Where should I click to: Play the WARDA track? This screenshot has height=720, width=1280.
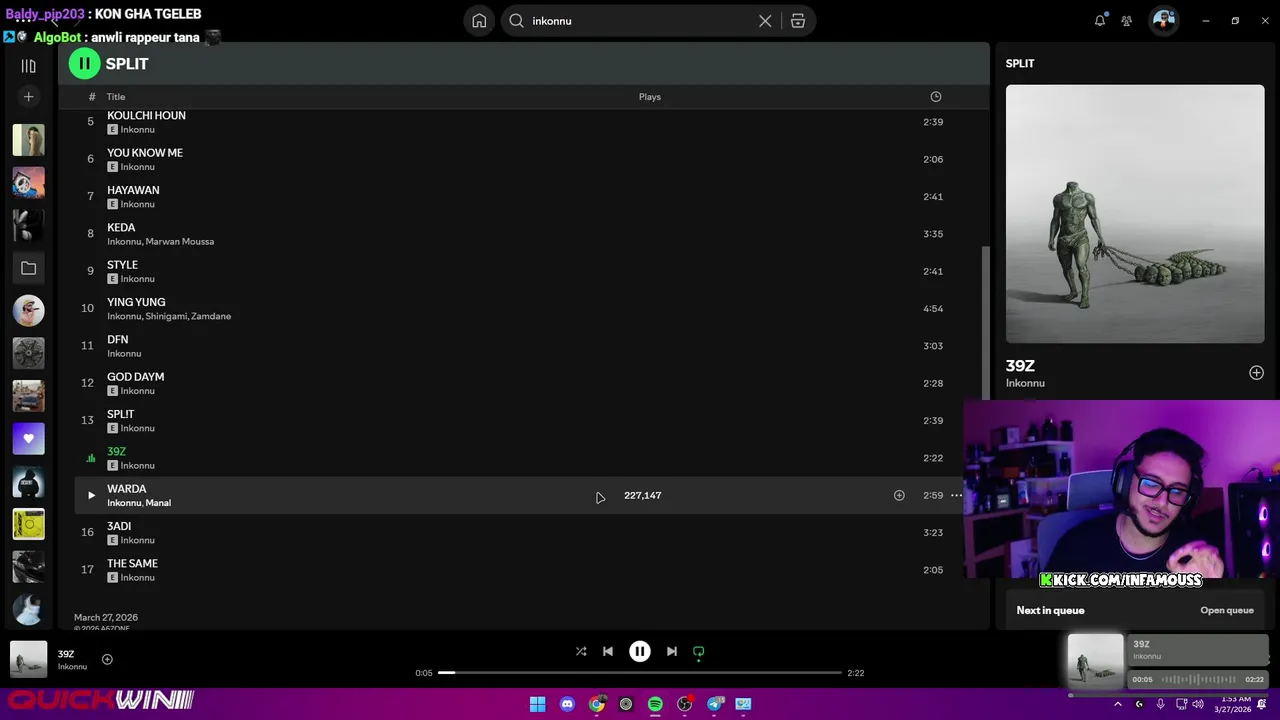click(x=91, y=495)
